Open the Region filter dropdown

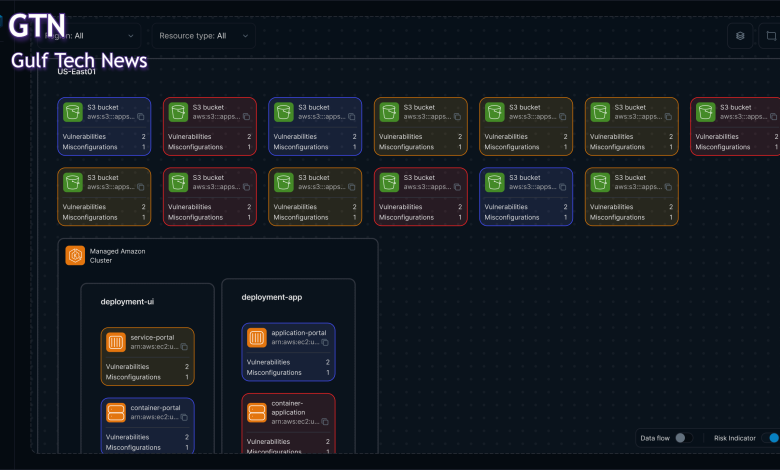pyautogui.click(x=95, y=36)
